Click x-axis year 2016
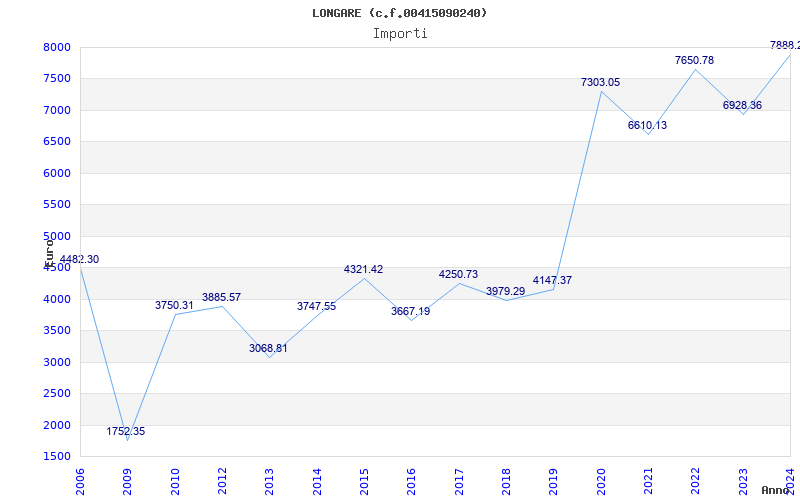Viewport: 800px width, 500px height. 412,481
